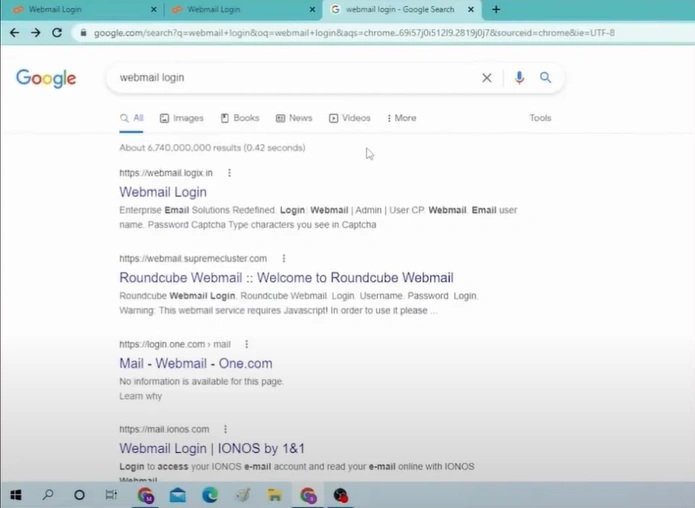The image size is (695, 508).
Task: Click the webmail.supremecluster.com URL text
Action: [193, 258]
